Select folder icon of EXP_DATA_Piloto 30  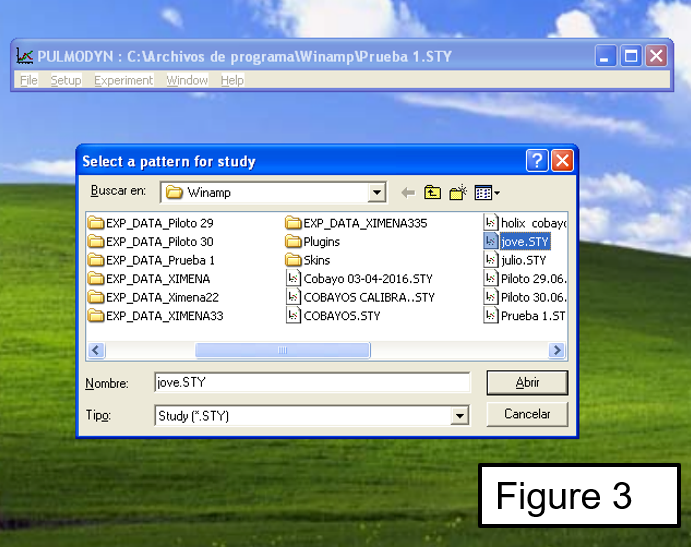click(x=96, y=242)
